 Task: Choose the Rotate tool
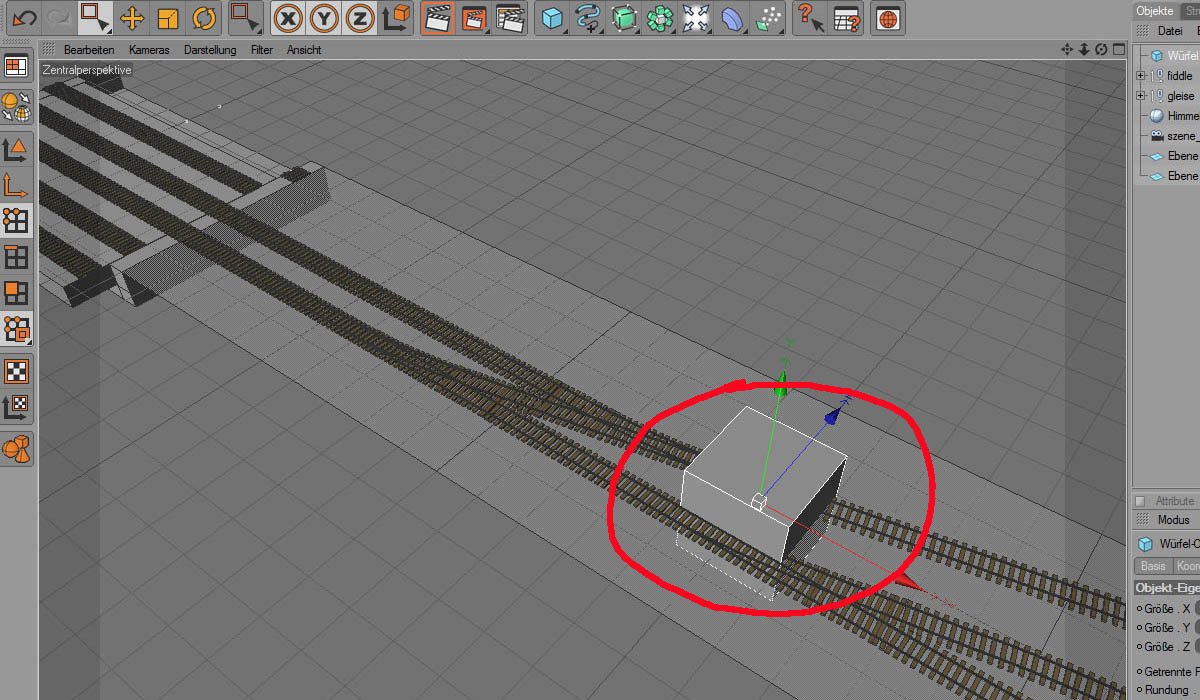tap(204, 18)
